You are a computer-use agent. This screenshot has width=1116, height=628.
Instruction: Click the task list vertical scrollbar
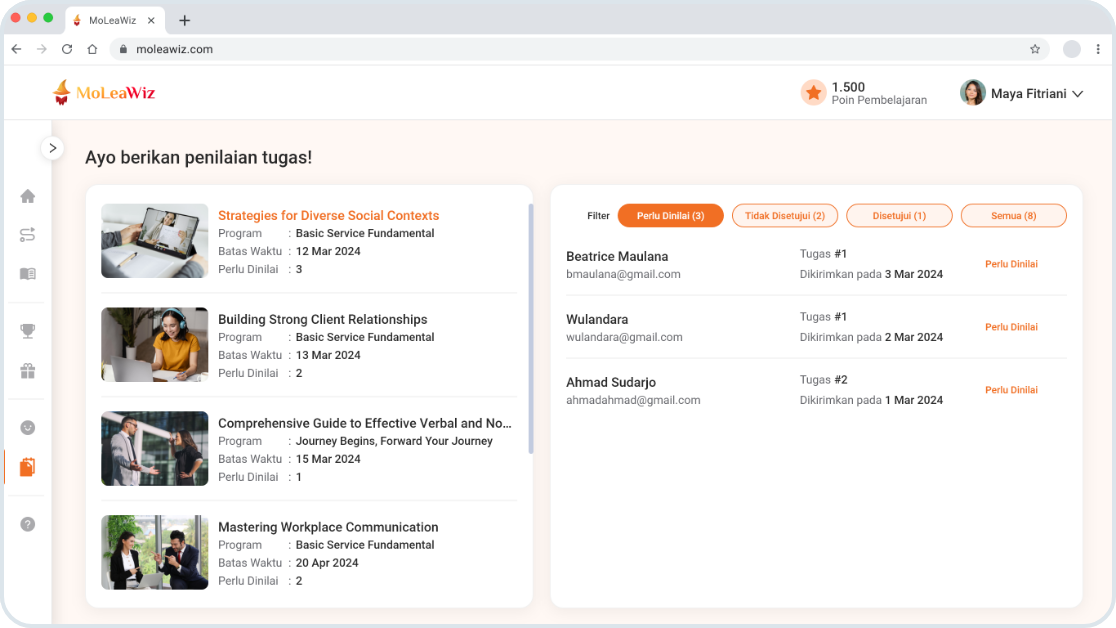coord(531,329)
